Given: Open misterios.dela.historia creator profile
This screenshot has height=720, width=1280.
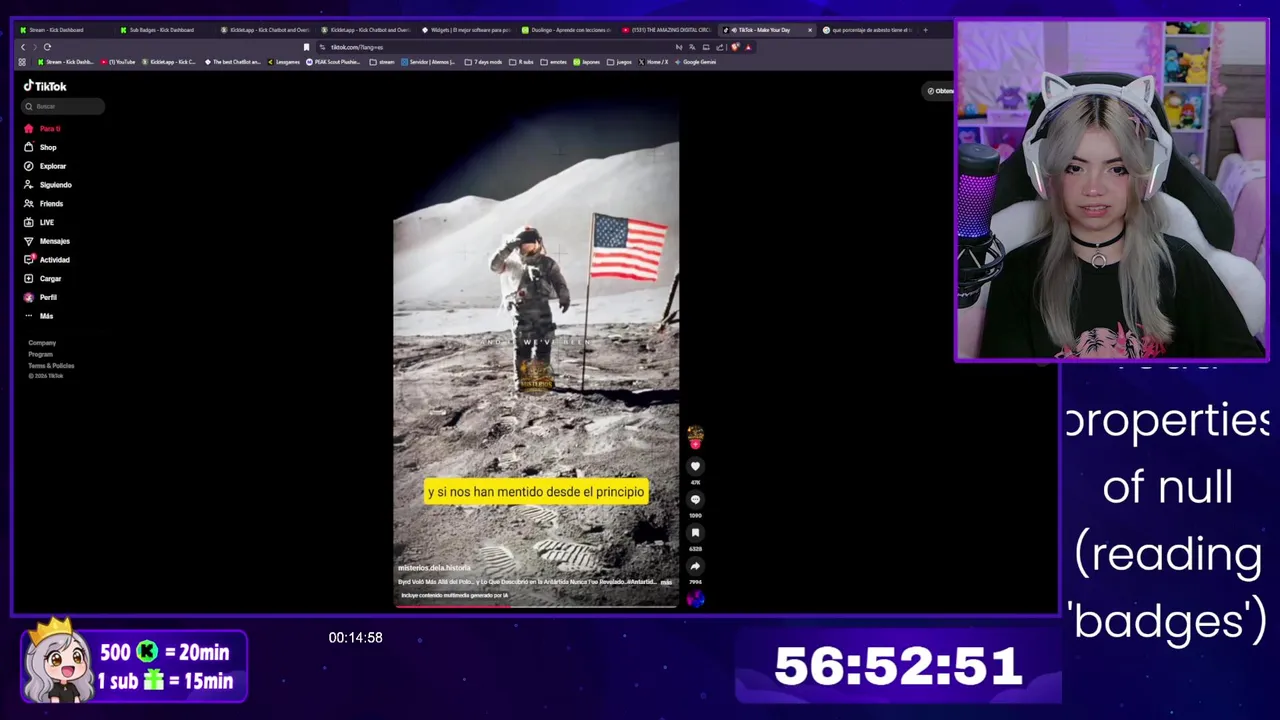Looking at the screenshot, I should 434,568.
